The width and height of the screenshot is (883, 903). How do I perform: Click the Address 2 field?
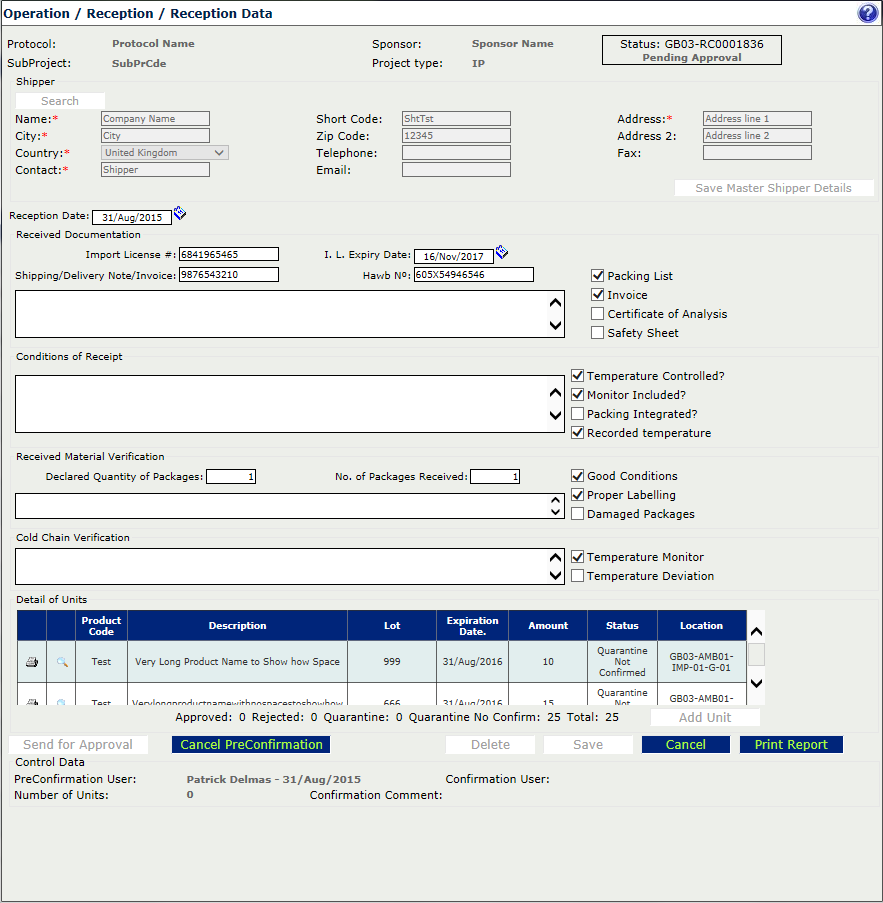pyautogui.click(x=757, y=136)
